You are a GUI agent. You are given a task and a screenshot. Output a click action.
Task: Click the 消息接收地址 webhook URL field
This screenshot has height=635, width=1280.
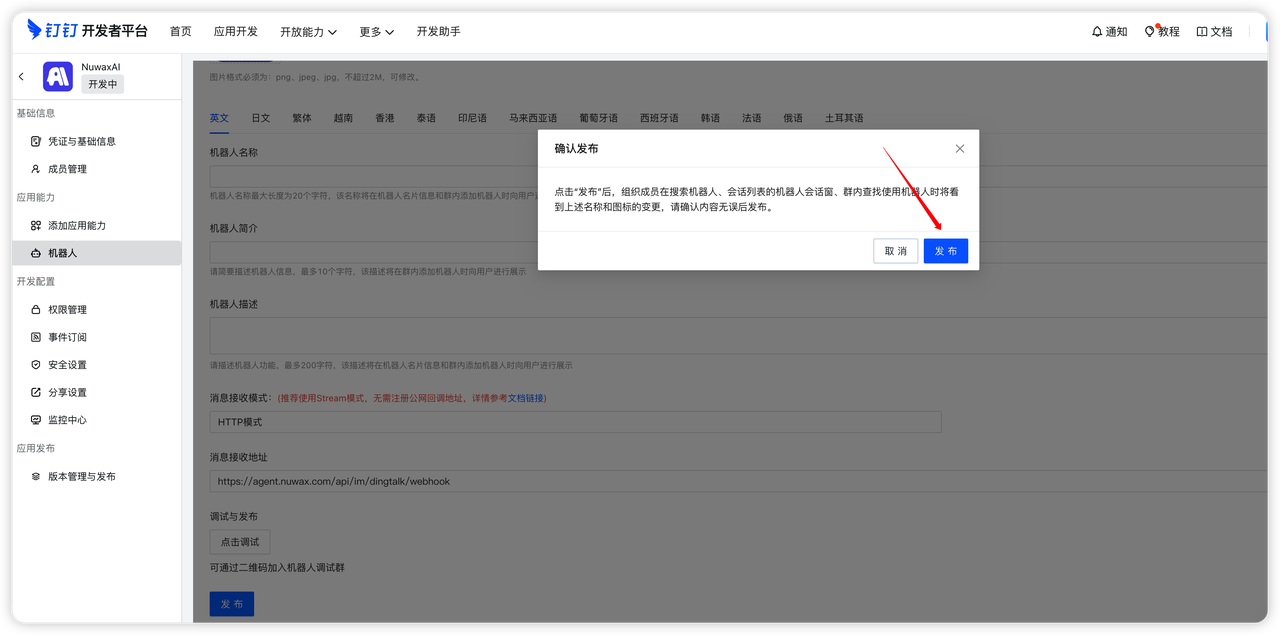click(x=738, y=481)
